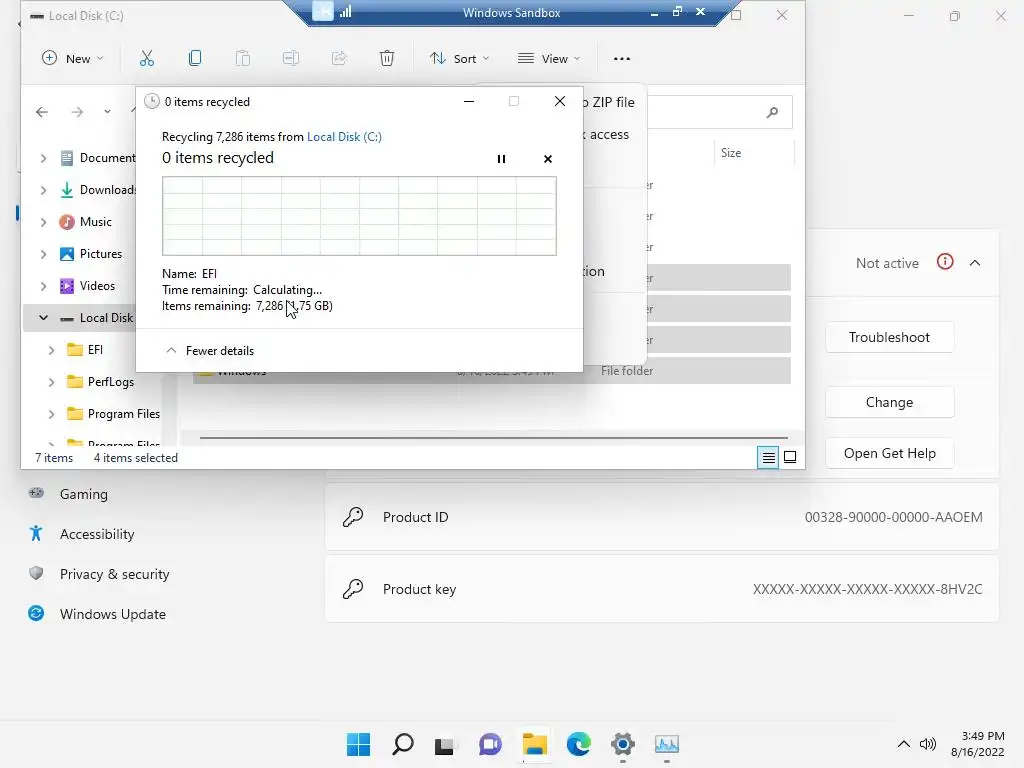This screenshot has width=1024, height=768.
Task: Open Accessibility in Settings sidebar
Action: click(x=97, y=534)
